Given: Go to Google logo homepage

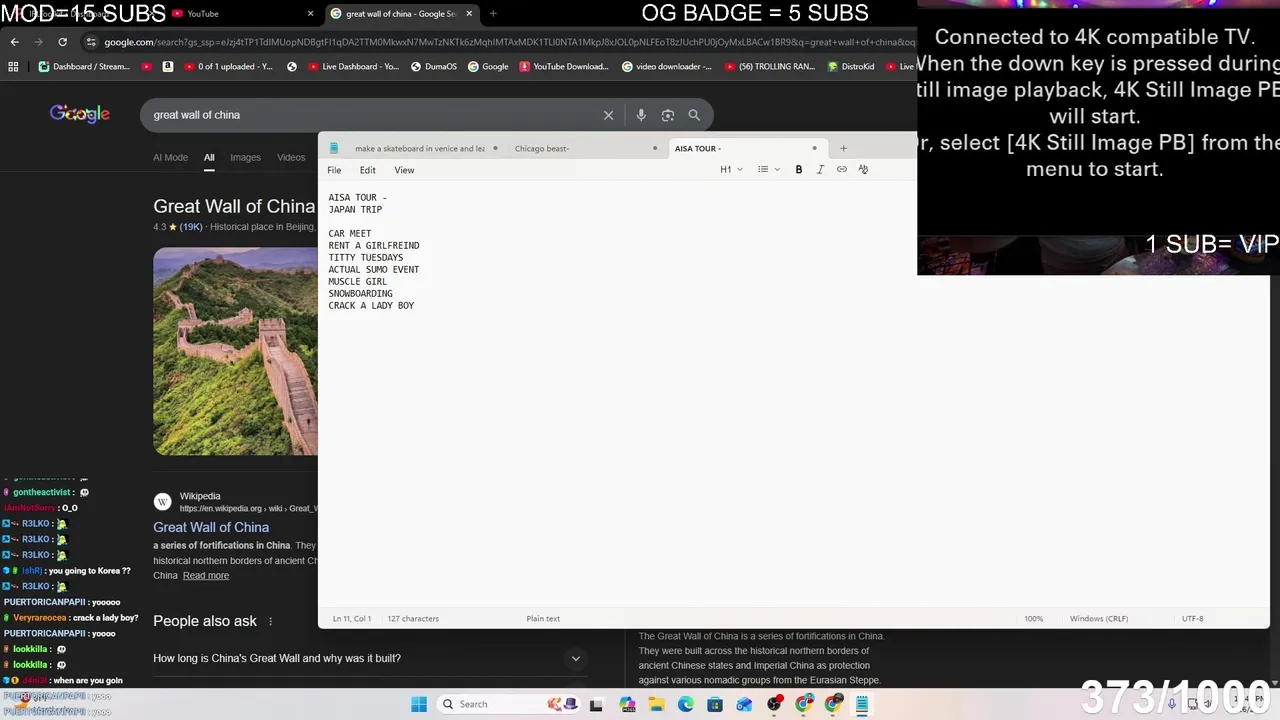Looking at the screenshot, I should [80, 114].
